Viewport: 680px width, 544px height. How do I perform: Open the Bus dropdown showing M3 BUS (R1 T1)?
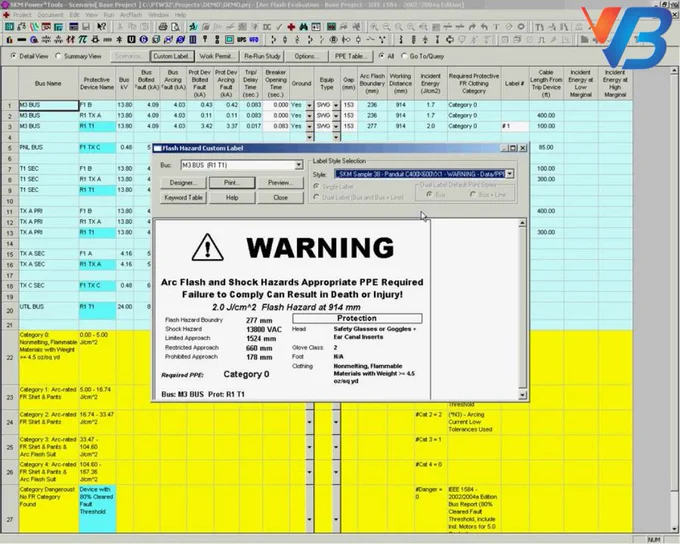coord(299,165)
